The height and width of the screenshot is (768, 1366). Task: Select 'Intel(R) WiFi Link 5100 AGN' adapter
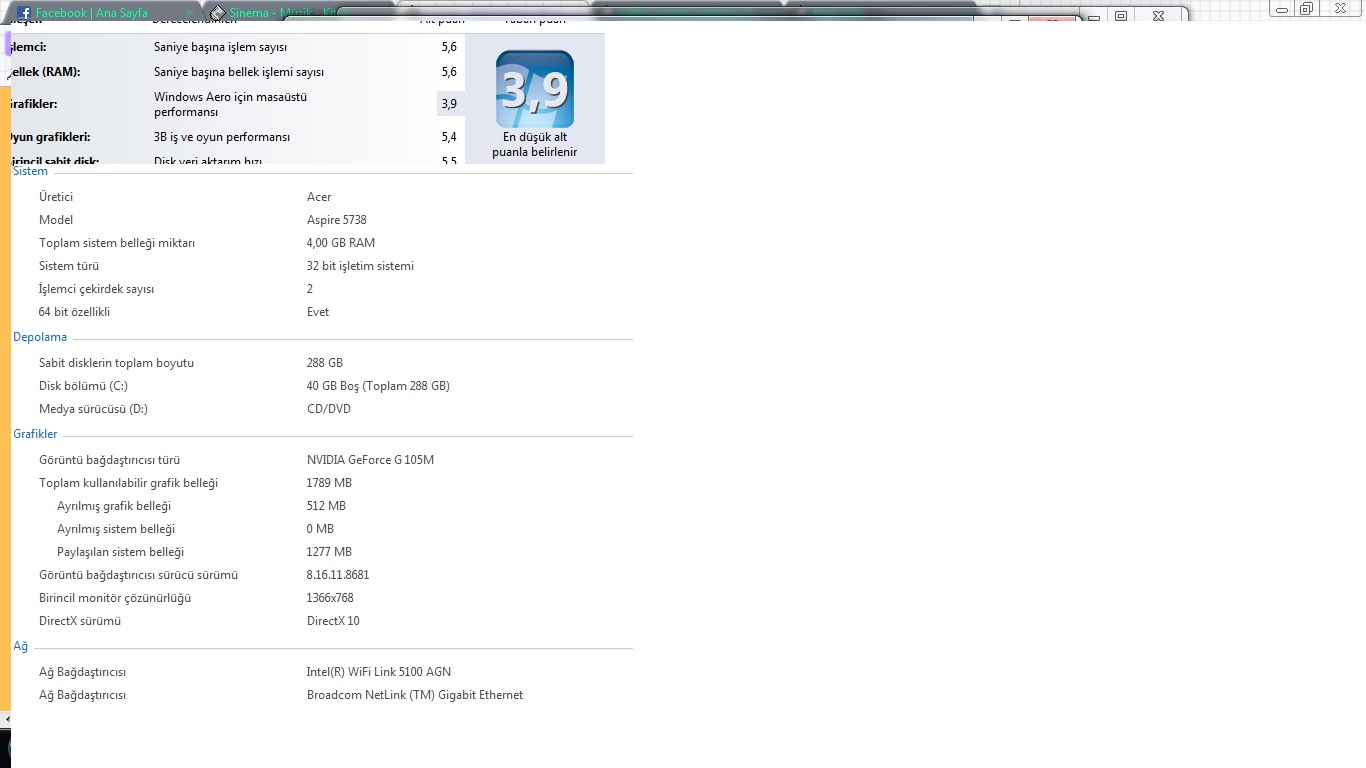click(x=379, y=672)
